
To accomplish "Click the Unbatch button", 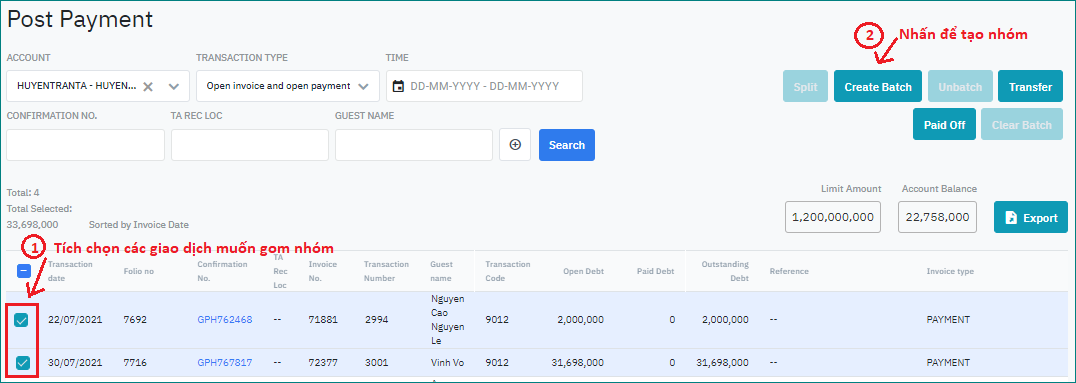I will tap(960, 86).
